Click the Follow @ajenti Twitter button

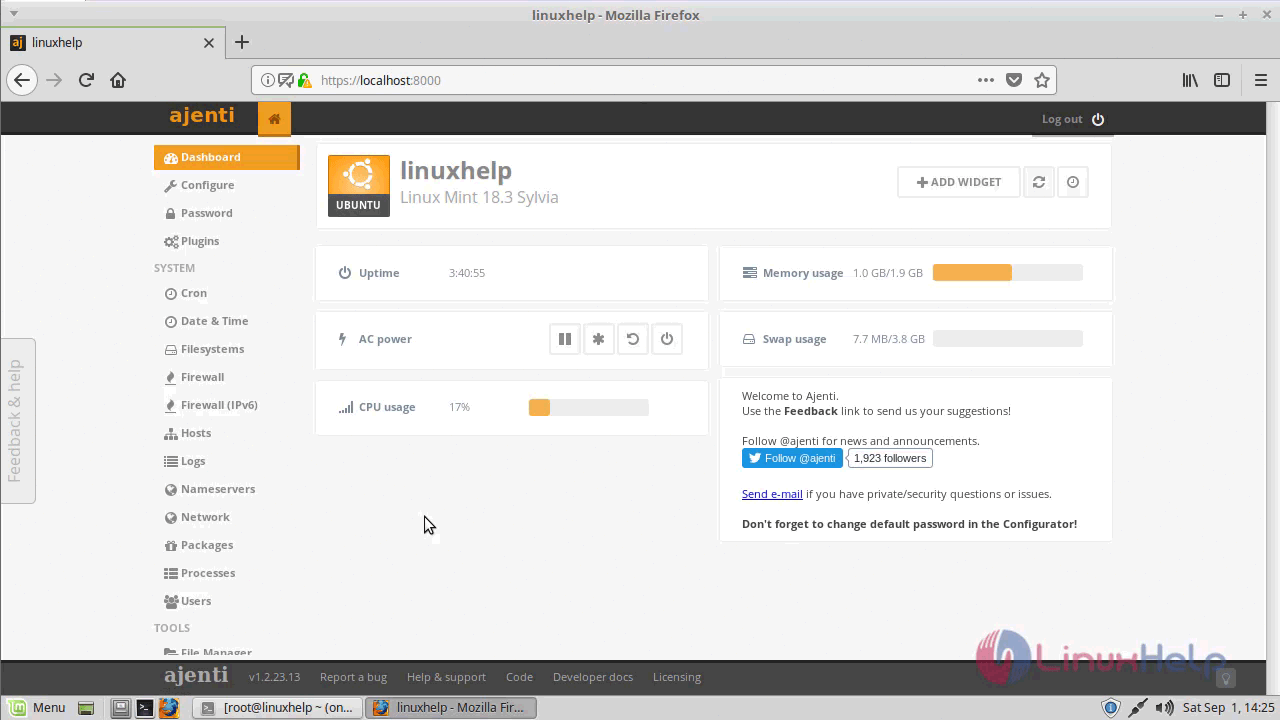pos(792,458)
